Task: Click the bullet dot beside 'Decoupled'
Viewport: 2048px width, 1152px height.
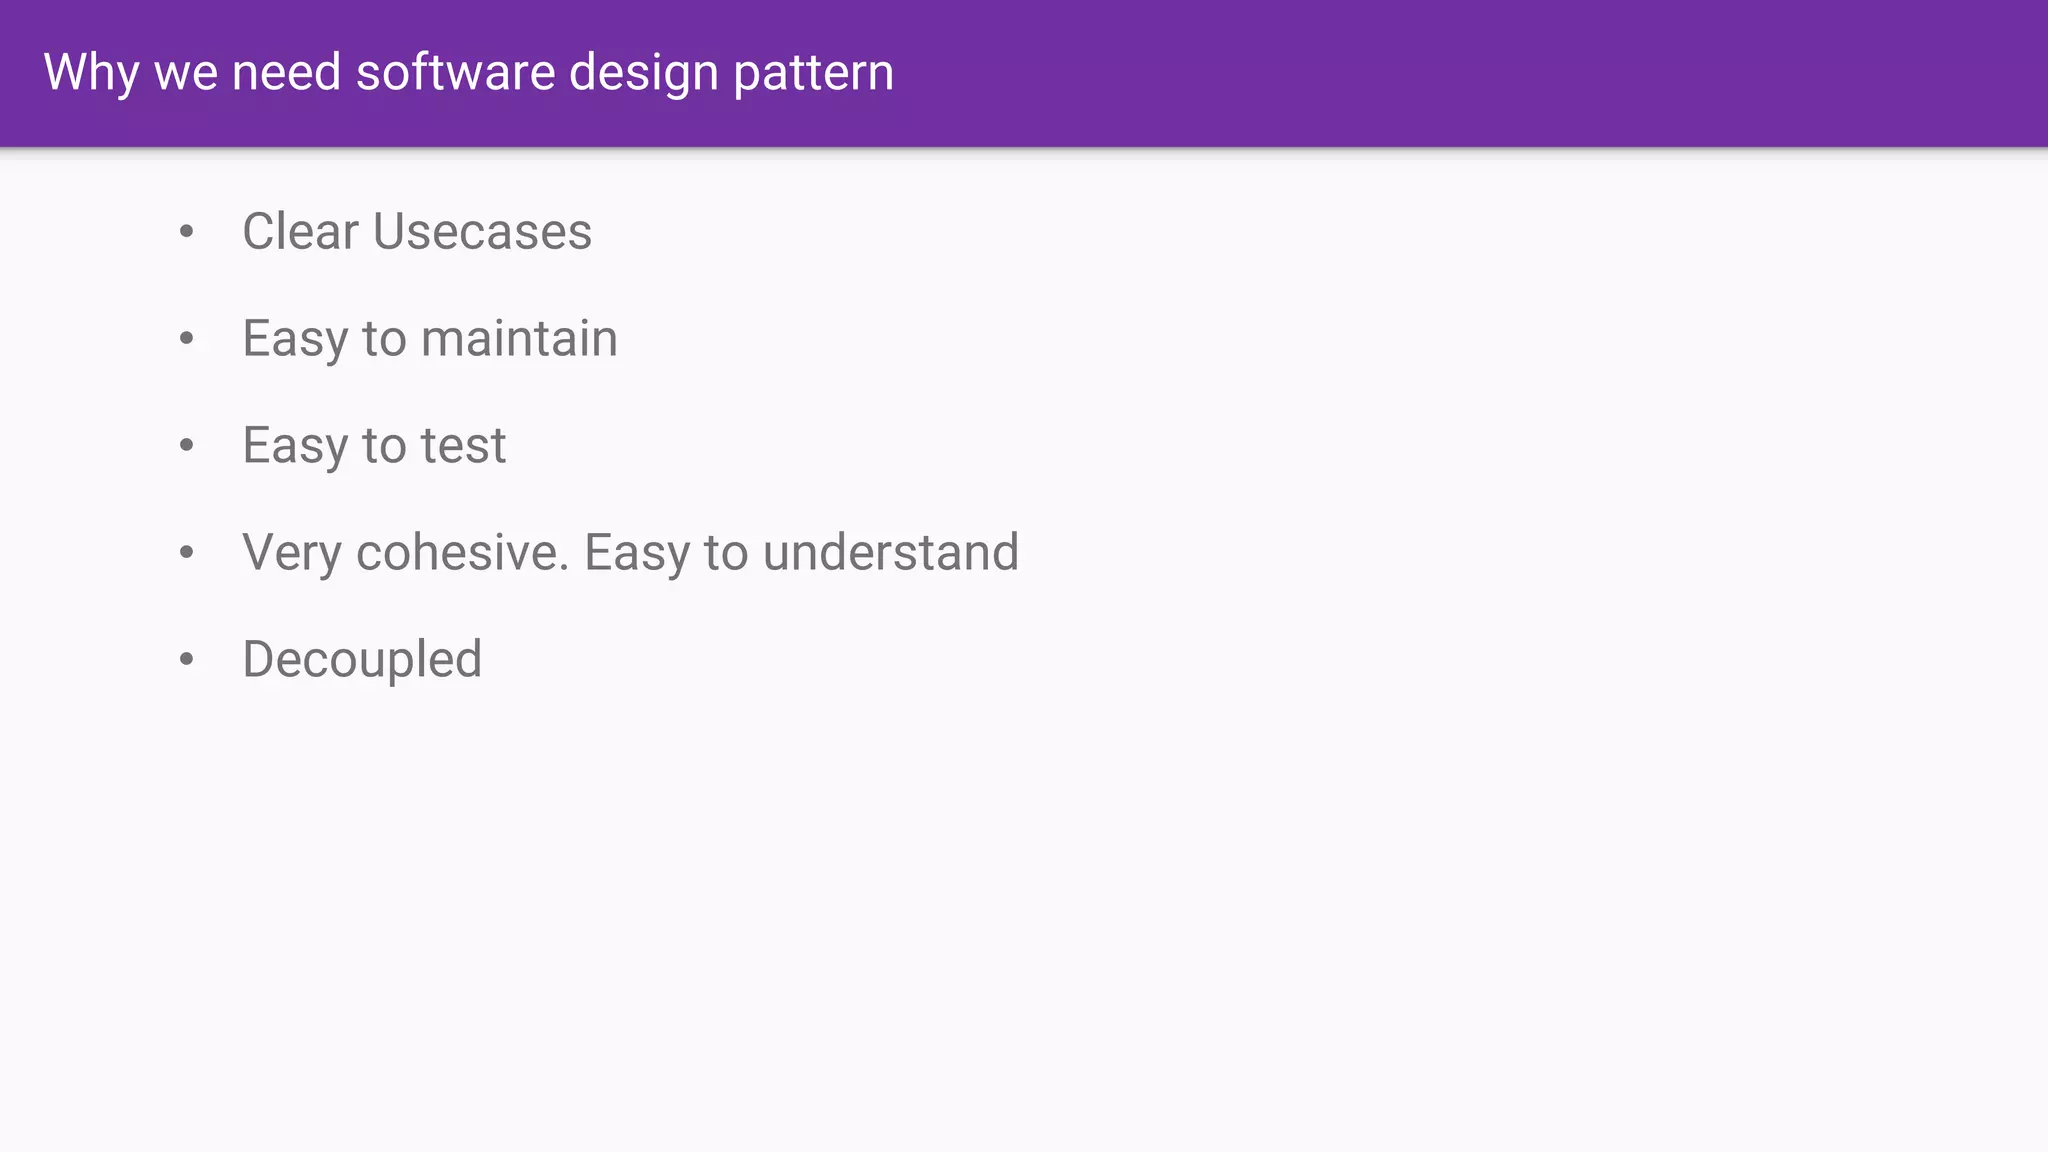Action: tap(186, 659)
